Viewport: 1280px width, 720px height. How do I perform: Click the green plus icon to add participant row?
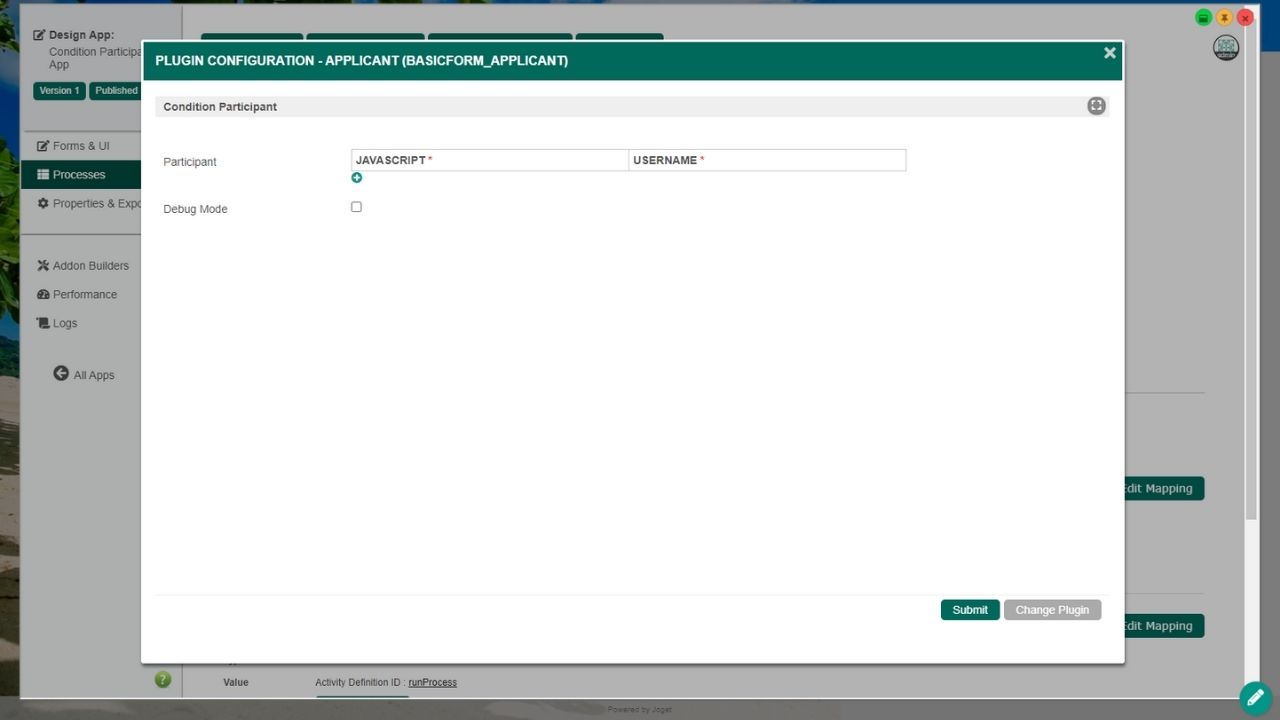(357, 178)
